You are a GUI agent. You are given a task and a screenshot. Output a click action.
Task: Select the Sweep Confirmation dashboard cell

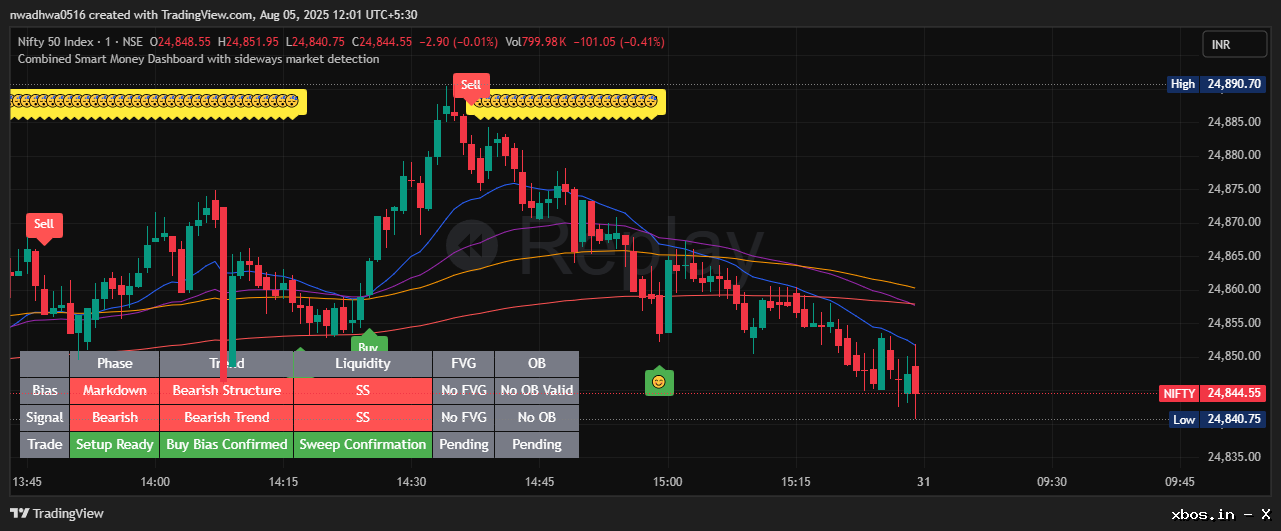click(363, 444)
